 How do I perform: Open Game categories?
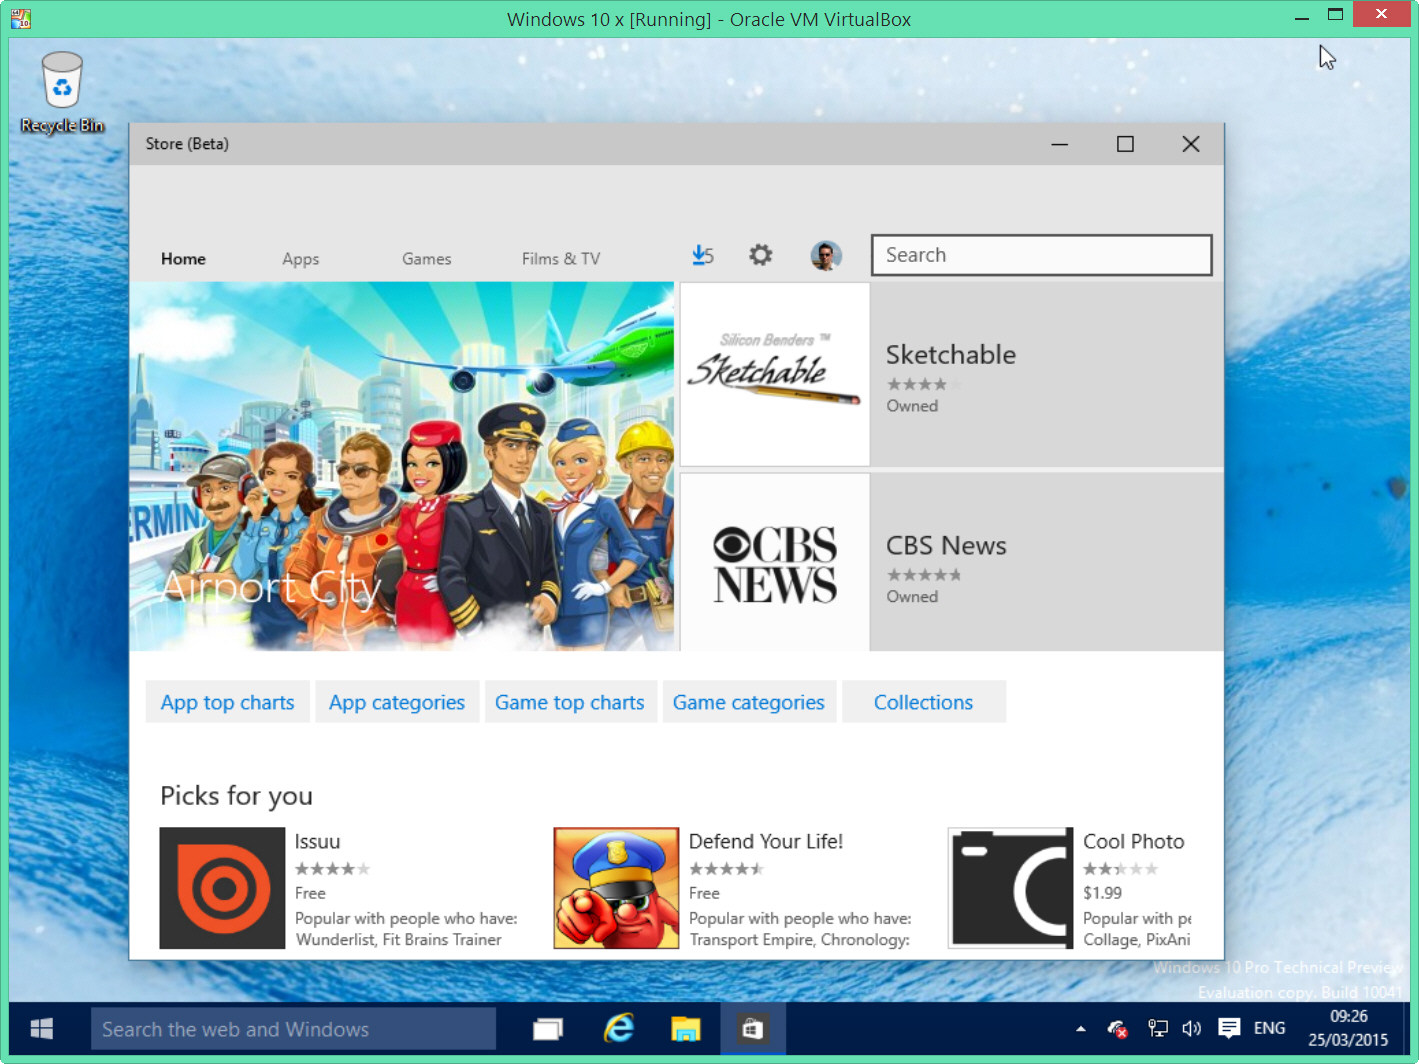(x=749, y=702)
